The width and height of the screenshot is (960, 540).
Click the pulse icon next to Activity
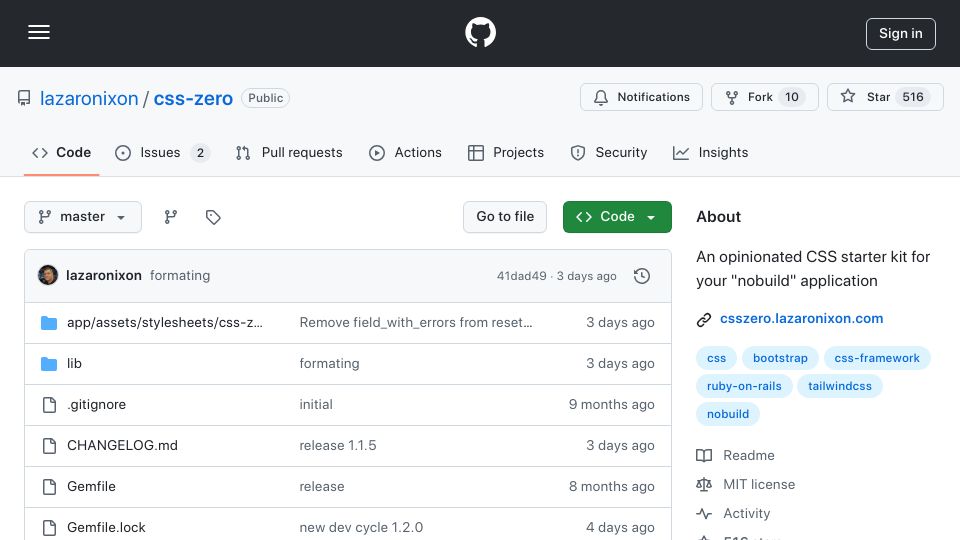[x=704, y=513]
